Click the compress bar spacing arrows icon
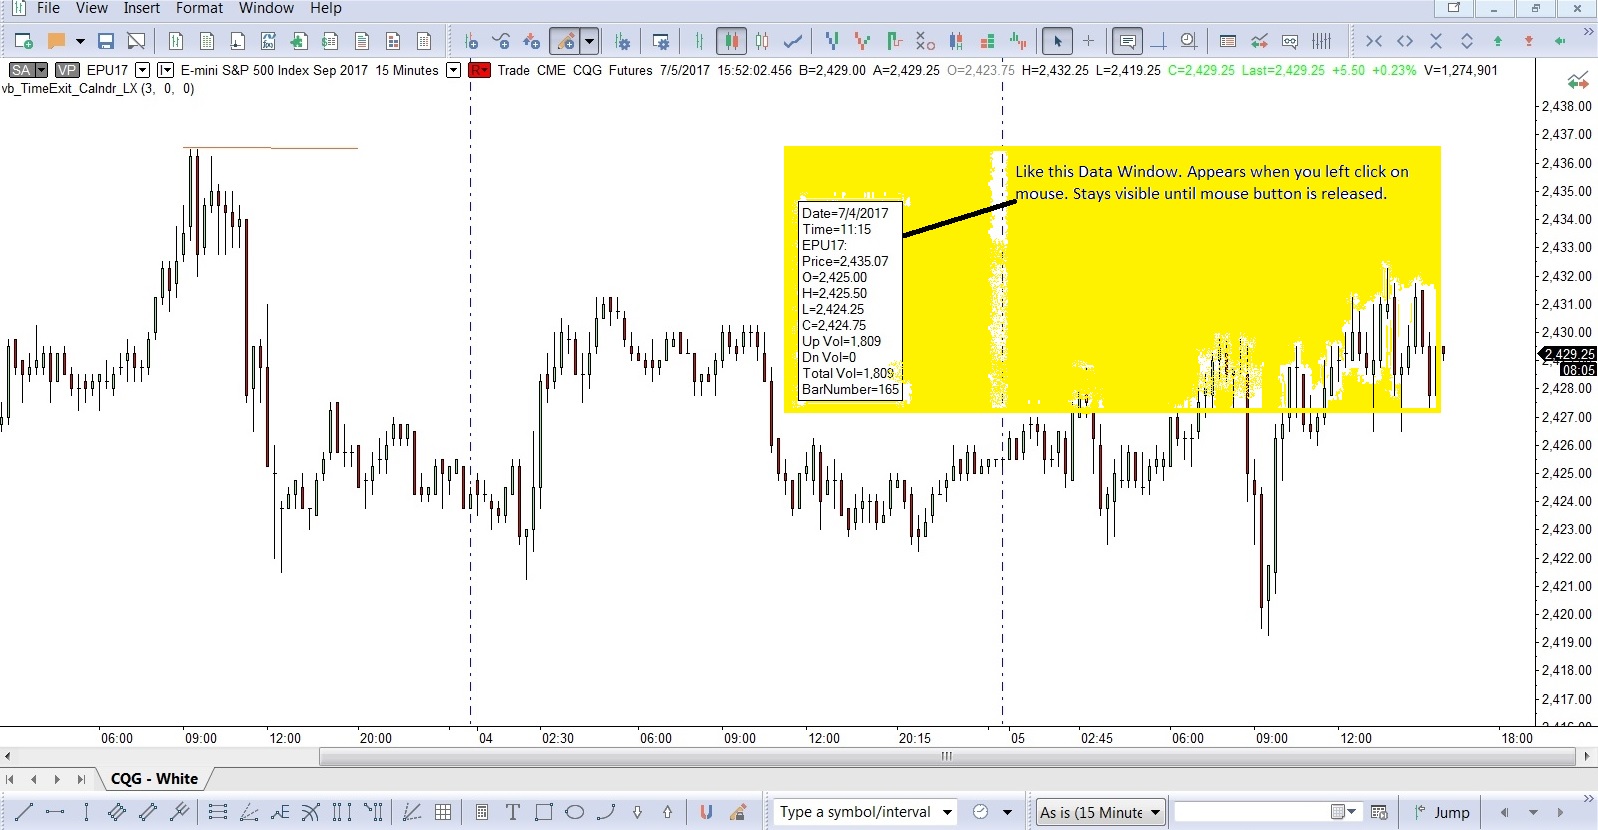Viewport: 1598px width, 830px height. point(1374,41)
